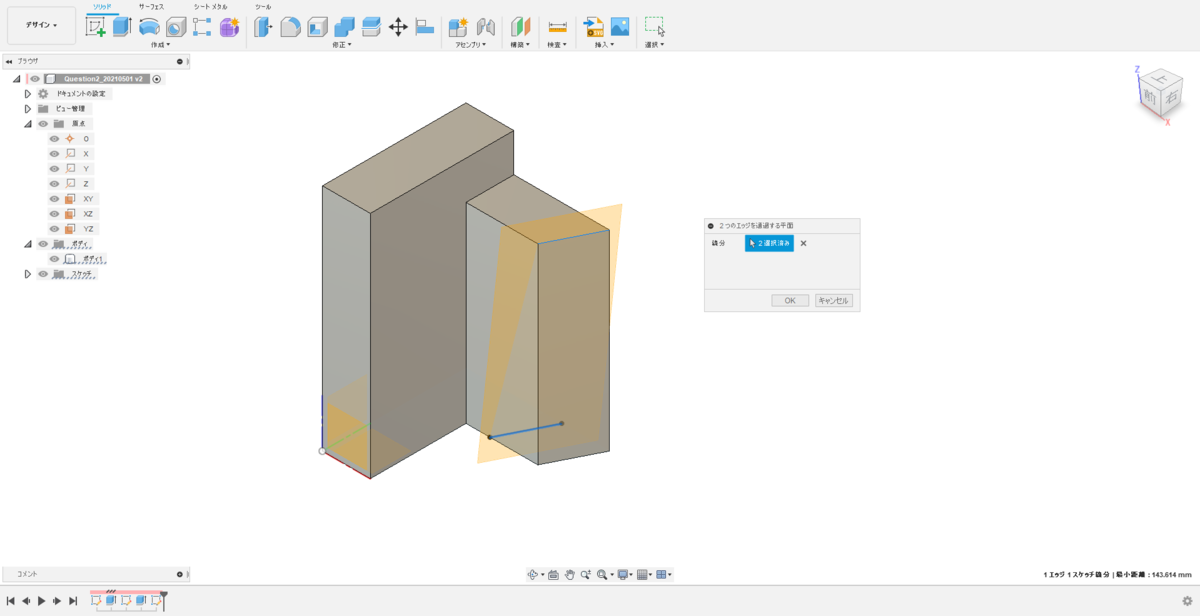
Task: Select the Create Sketch tool
Action: (95, 27)
